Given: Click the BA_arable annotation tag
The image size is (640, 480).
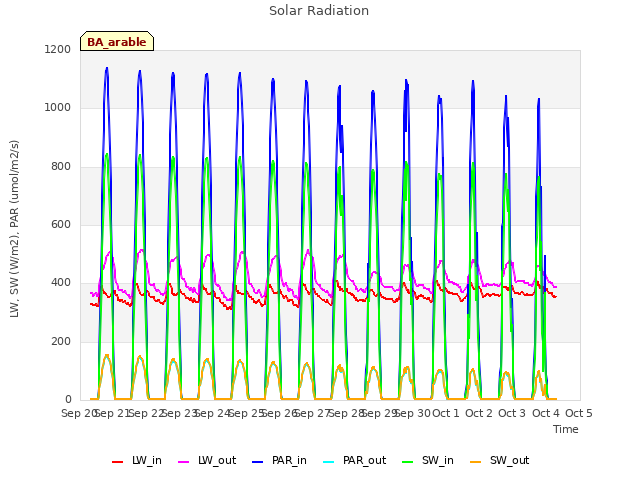Looking at the screenshot, I should point(117,41).
